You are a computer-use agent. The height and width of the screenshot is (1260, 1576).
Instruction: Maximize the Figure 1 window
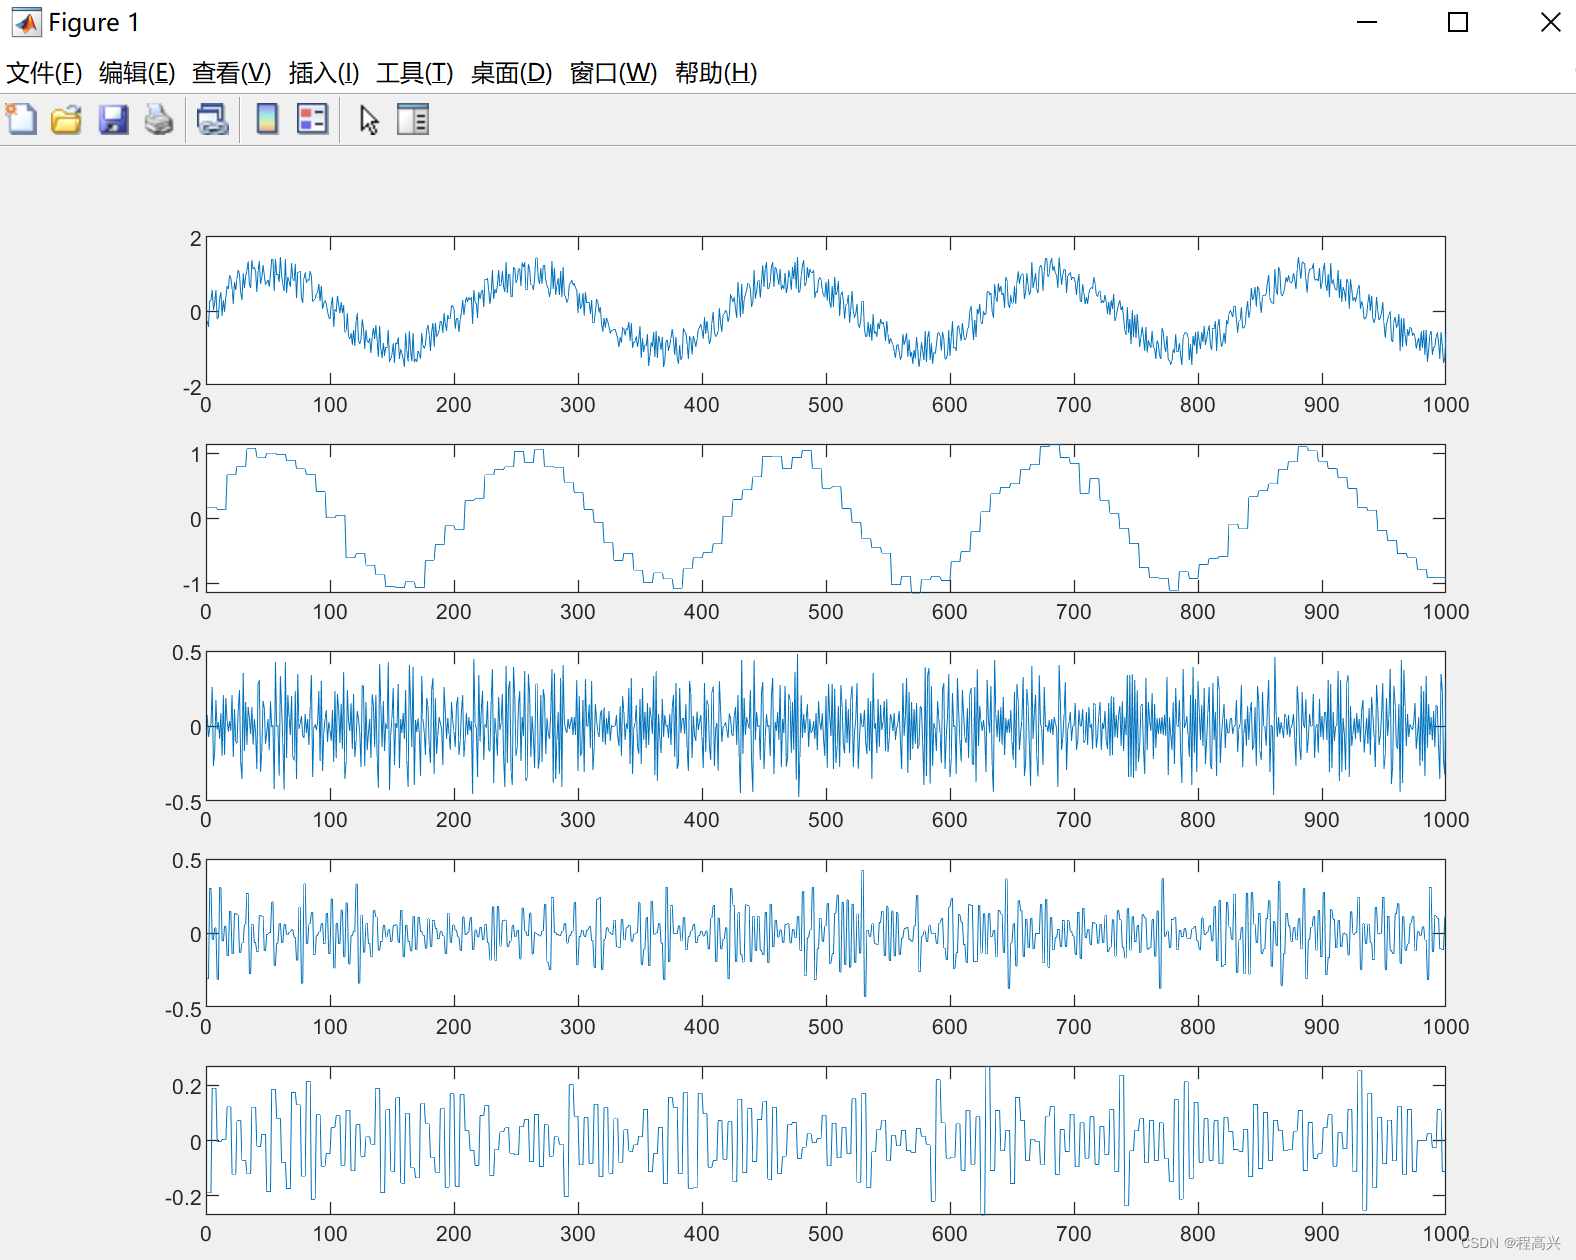pyautogui.click(x=1458, y=22)
